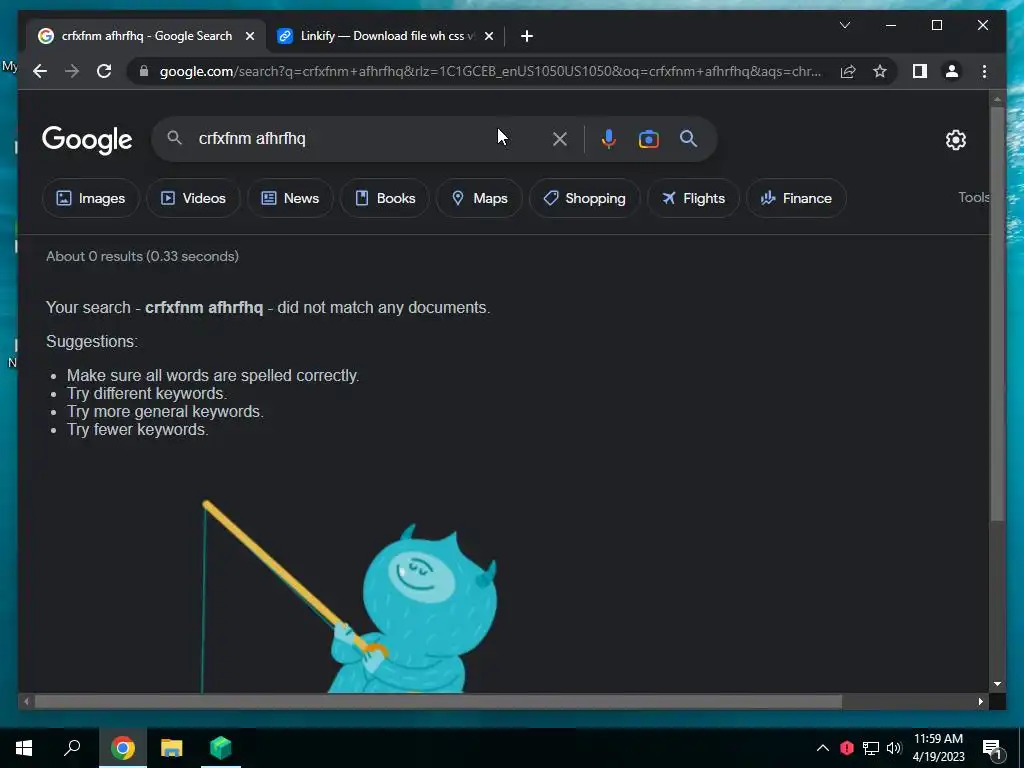Reload the current page

(x=104, y=71)
